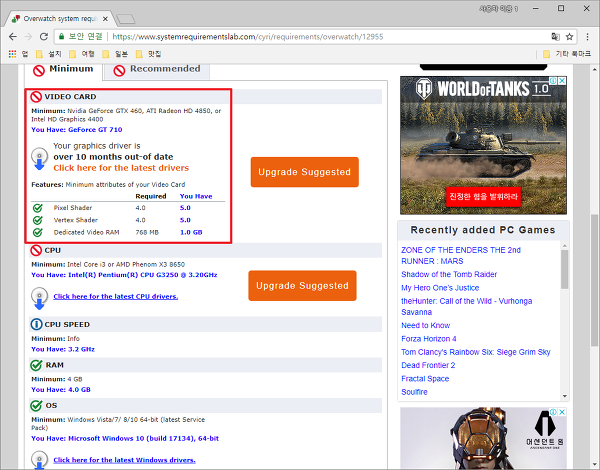
Task: Open the 맛집 bookmark folder
Action: 148,54
